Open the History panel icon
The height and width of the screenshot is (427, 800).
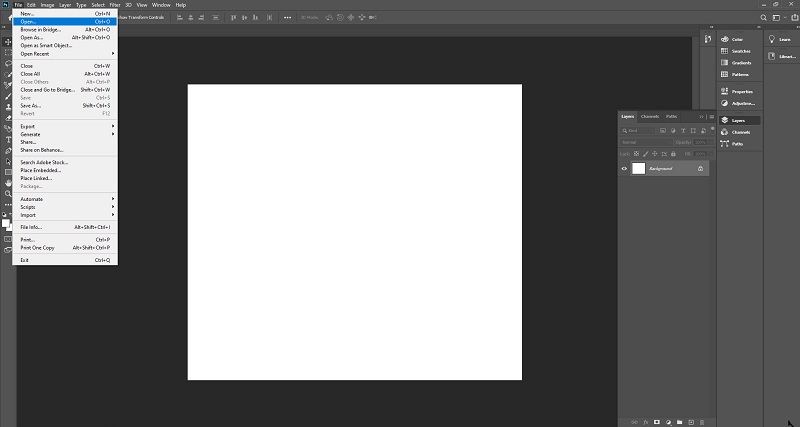coord(708,39)
